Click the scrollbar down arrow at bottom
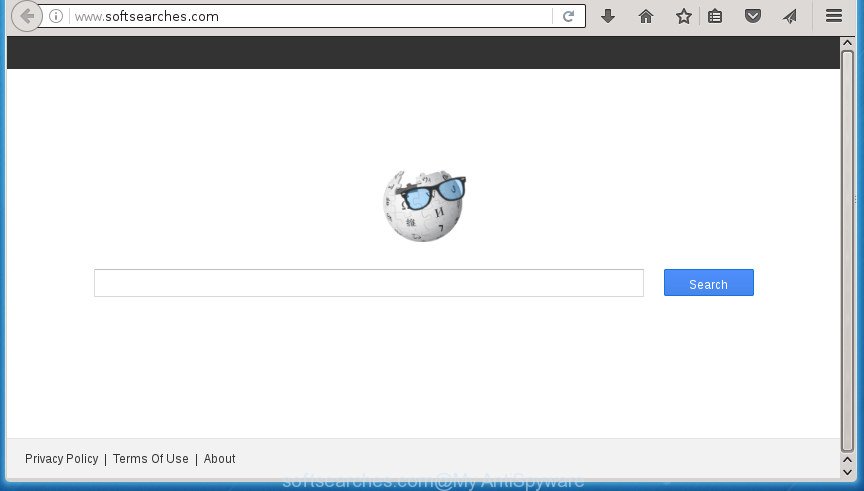864x491 pixels. click(x=847, y=472)
